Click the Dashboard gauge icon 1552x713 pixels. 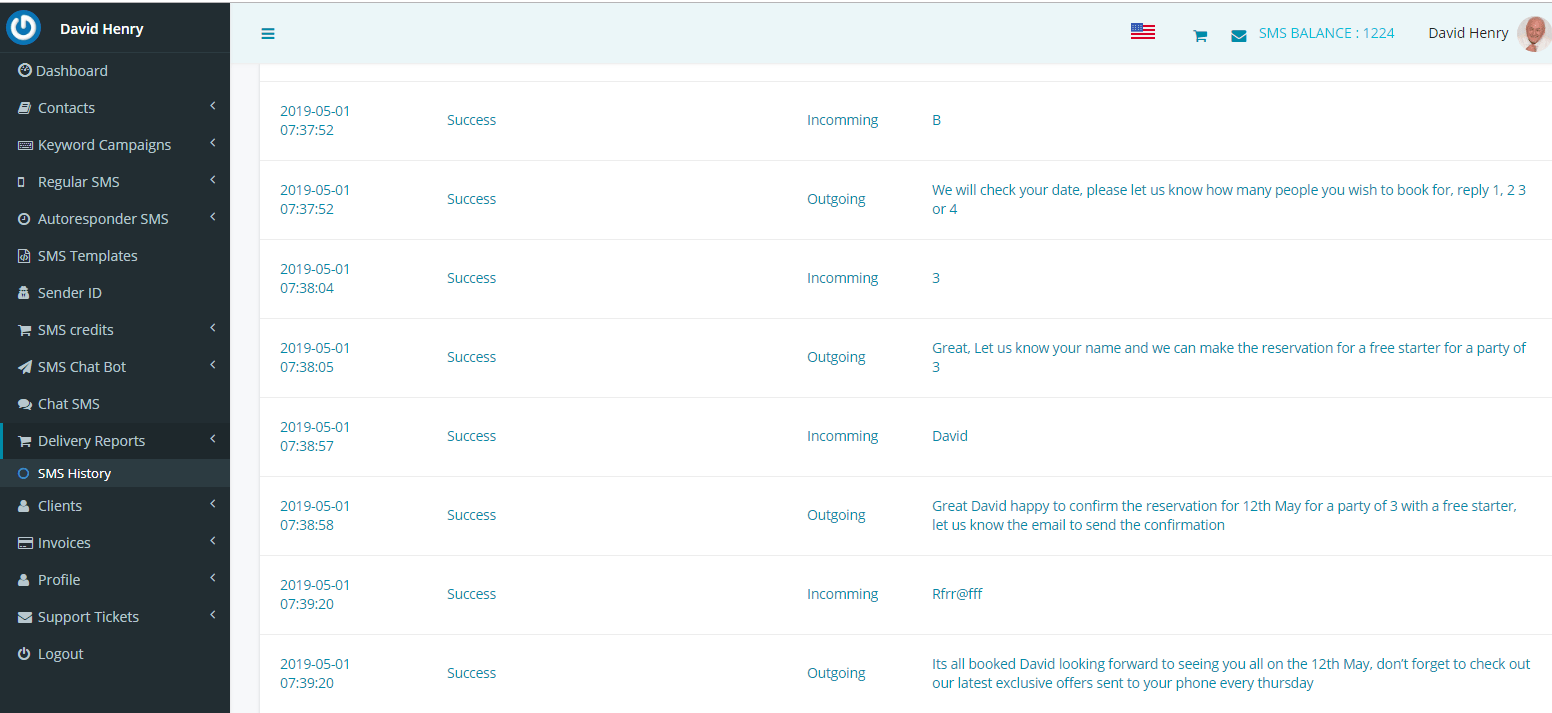[x=25, y=70]
